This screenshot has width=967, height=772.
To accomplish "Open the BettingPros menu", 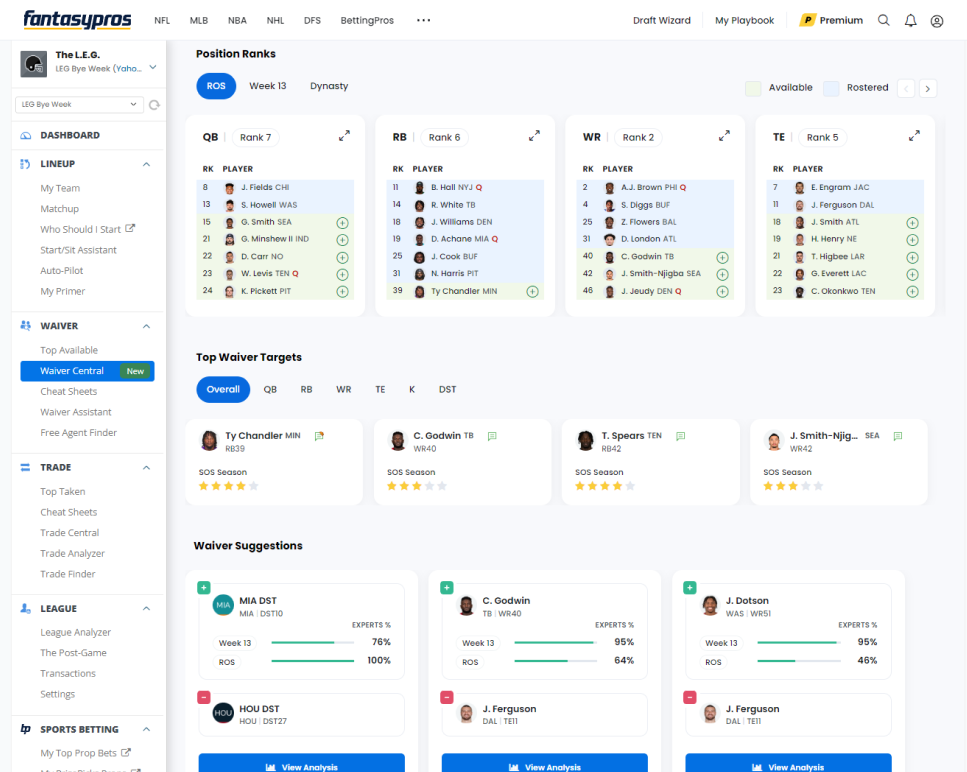I will point(367,20).
